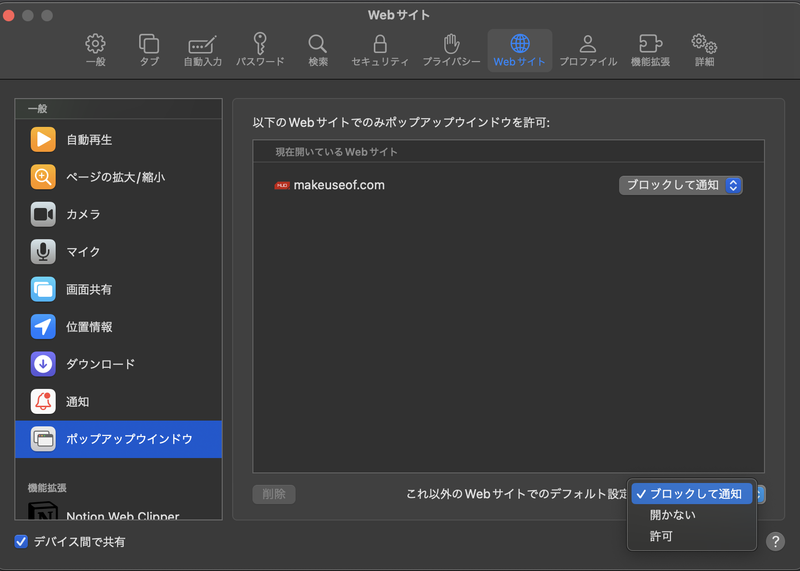Viewport: 800px width, 571px height.
Task: Open the パスワード key icon pane
Action: point(259,51)
